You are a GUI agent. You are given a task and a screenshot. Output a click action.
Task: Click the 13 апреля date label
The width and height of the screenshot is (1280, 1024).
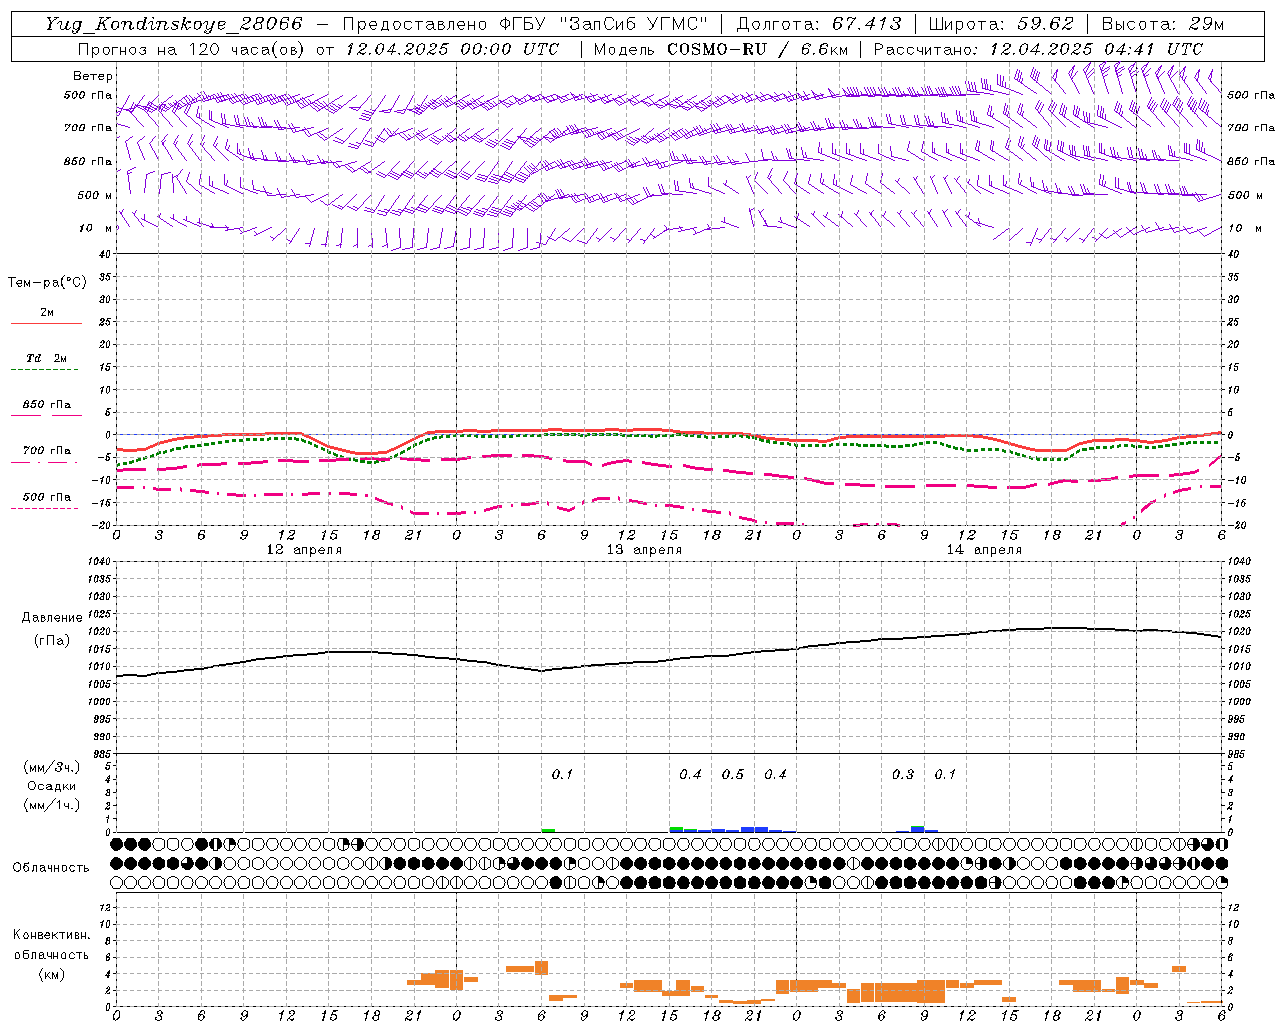point(644,550)
